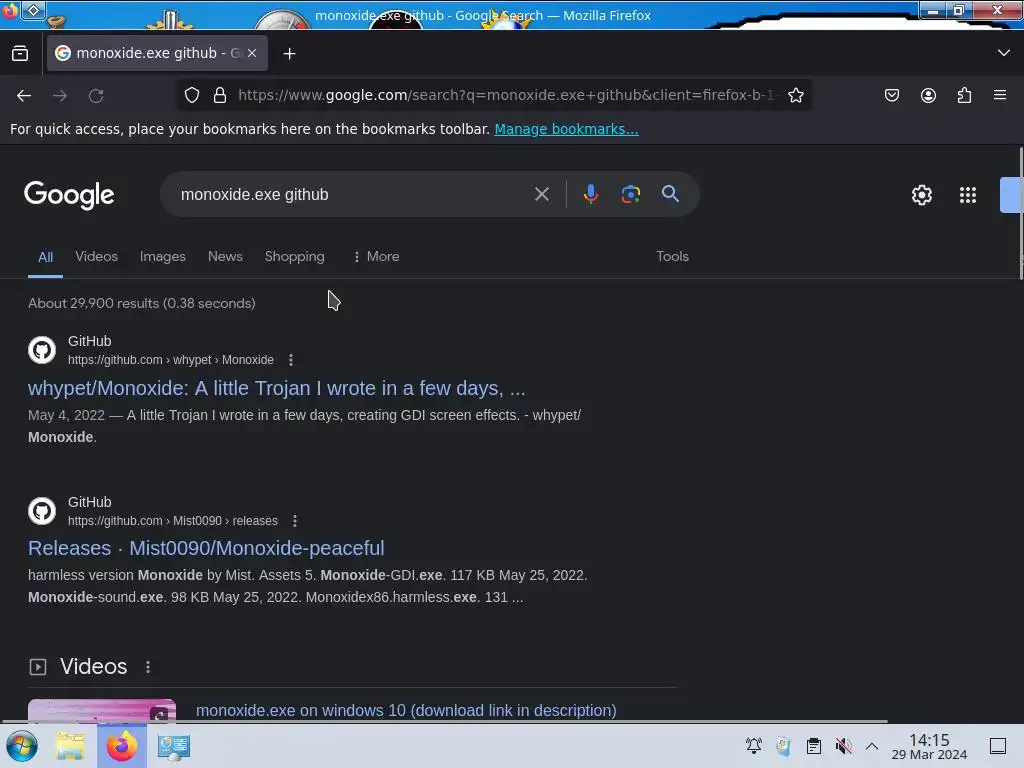Open the Videos section options dots
Viewport: 1024px width, 768px height.
[x=148, y=667]
